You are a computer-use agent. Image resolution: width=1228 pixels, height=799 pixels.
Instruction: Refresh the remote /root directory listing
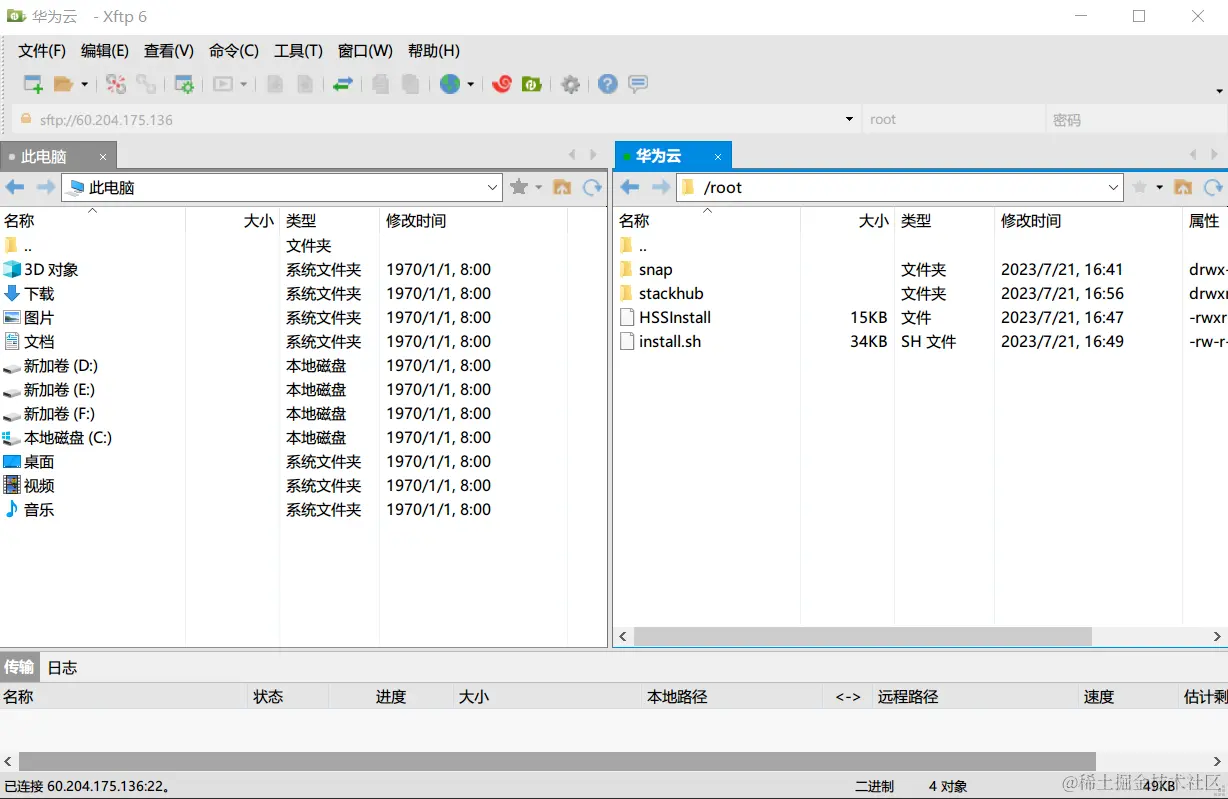click(1214, 187)
